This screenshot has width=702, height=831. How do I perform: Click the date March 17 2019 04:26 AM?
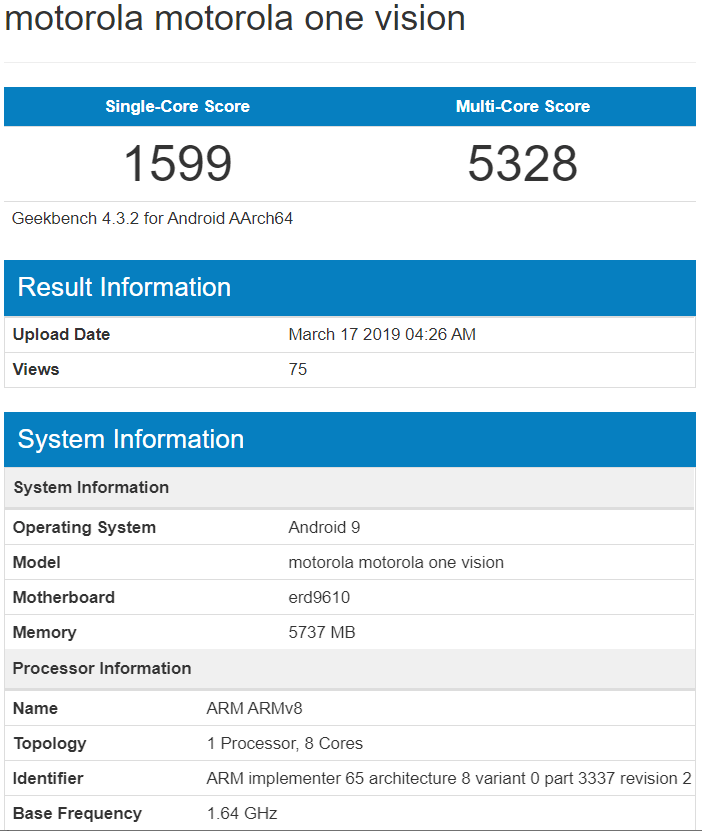(382, 334)
